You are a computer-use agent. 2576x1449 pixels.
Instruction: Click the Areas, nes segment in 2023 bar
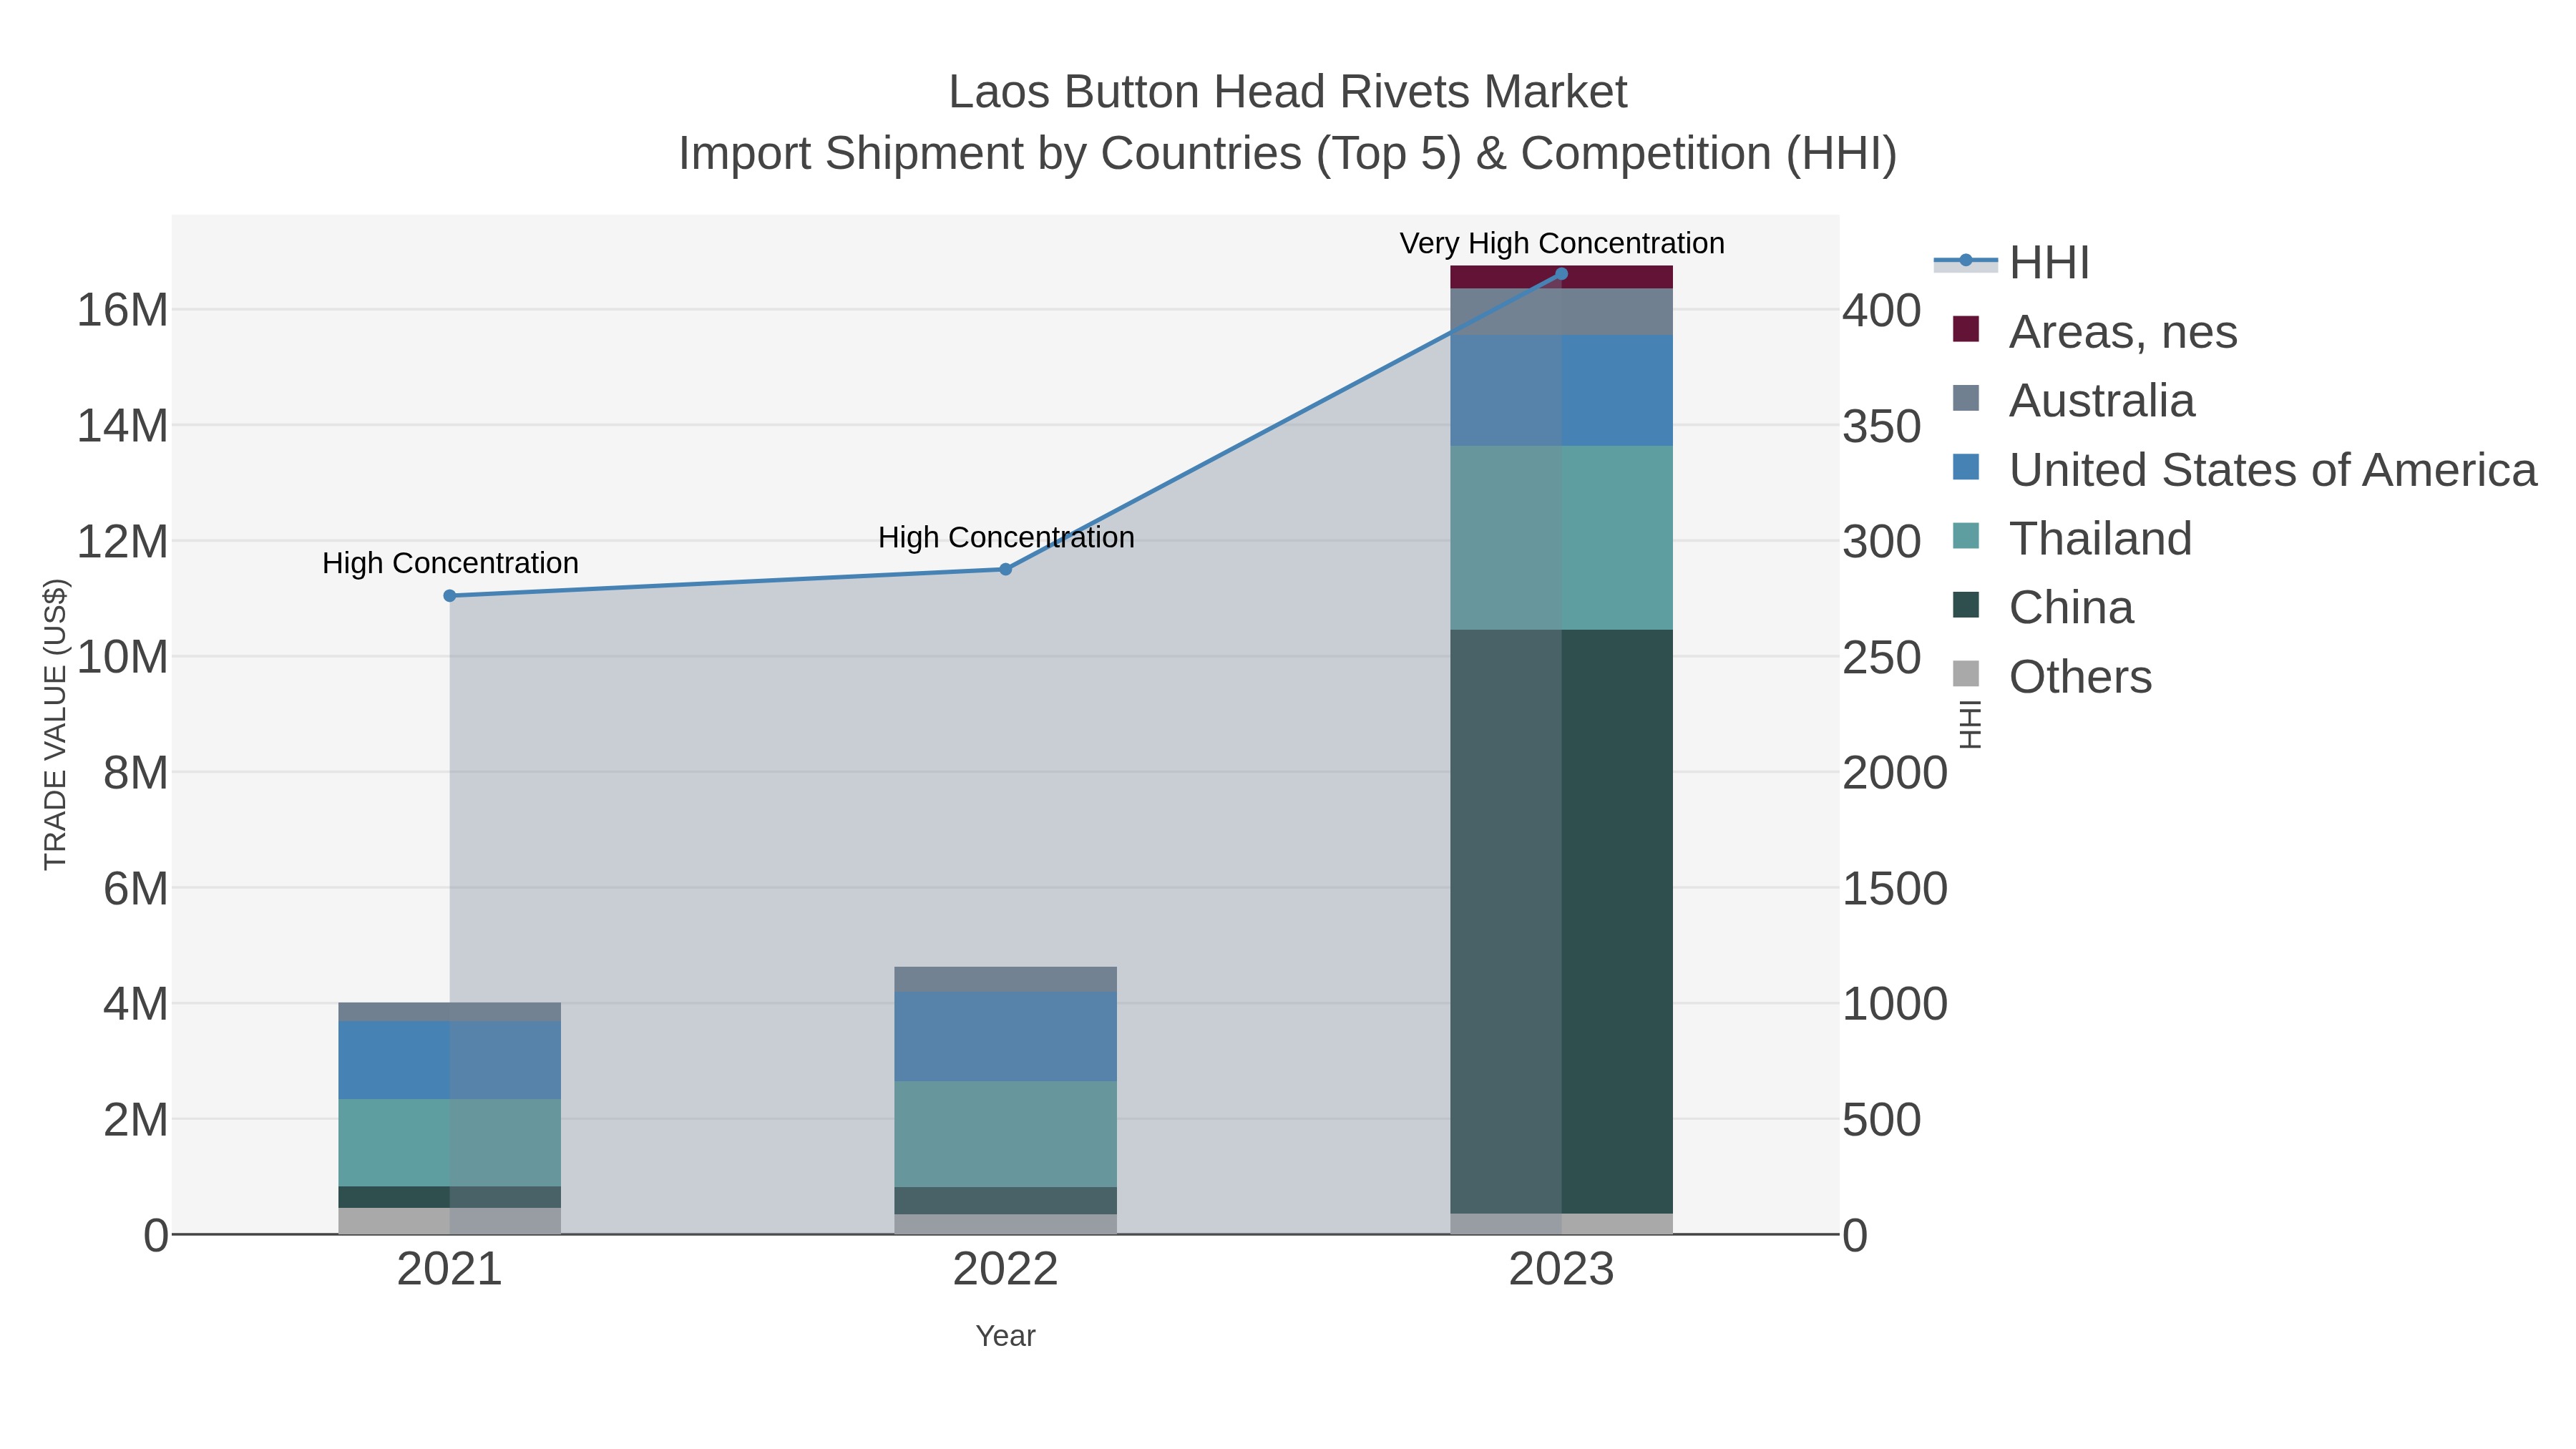click(1562, 278)
